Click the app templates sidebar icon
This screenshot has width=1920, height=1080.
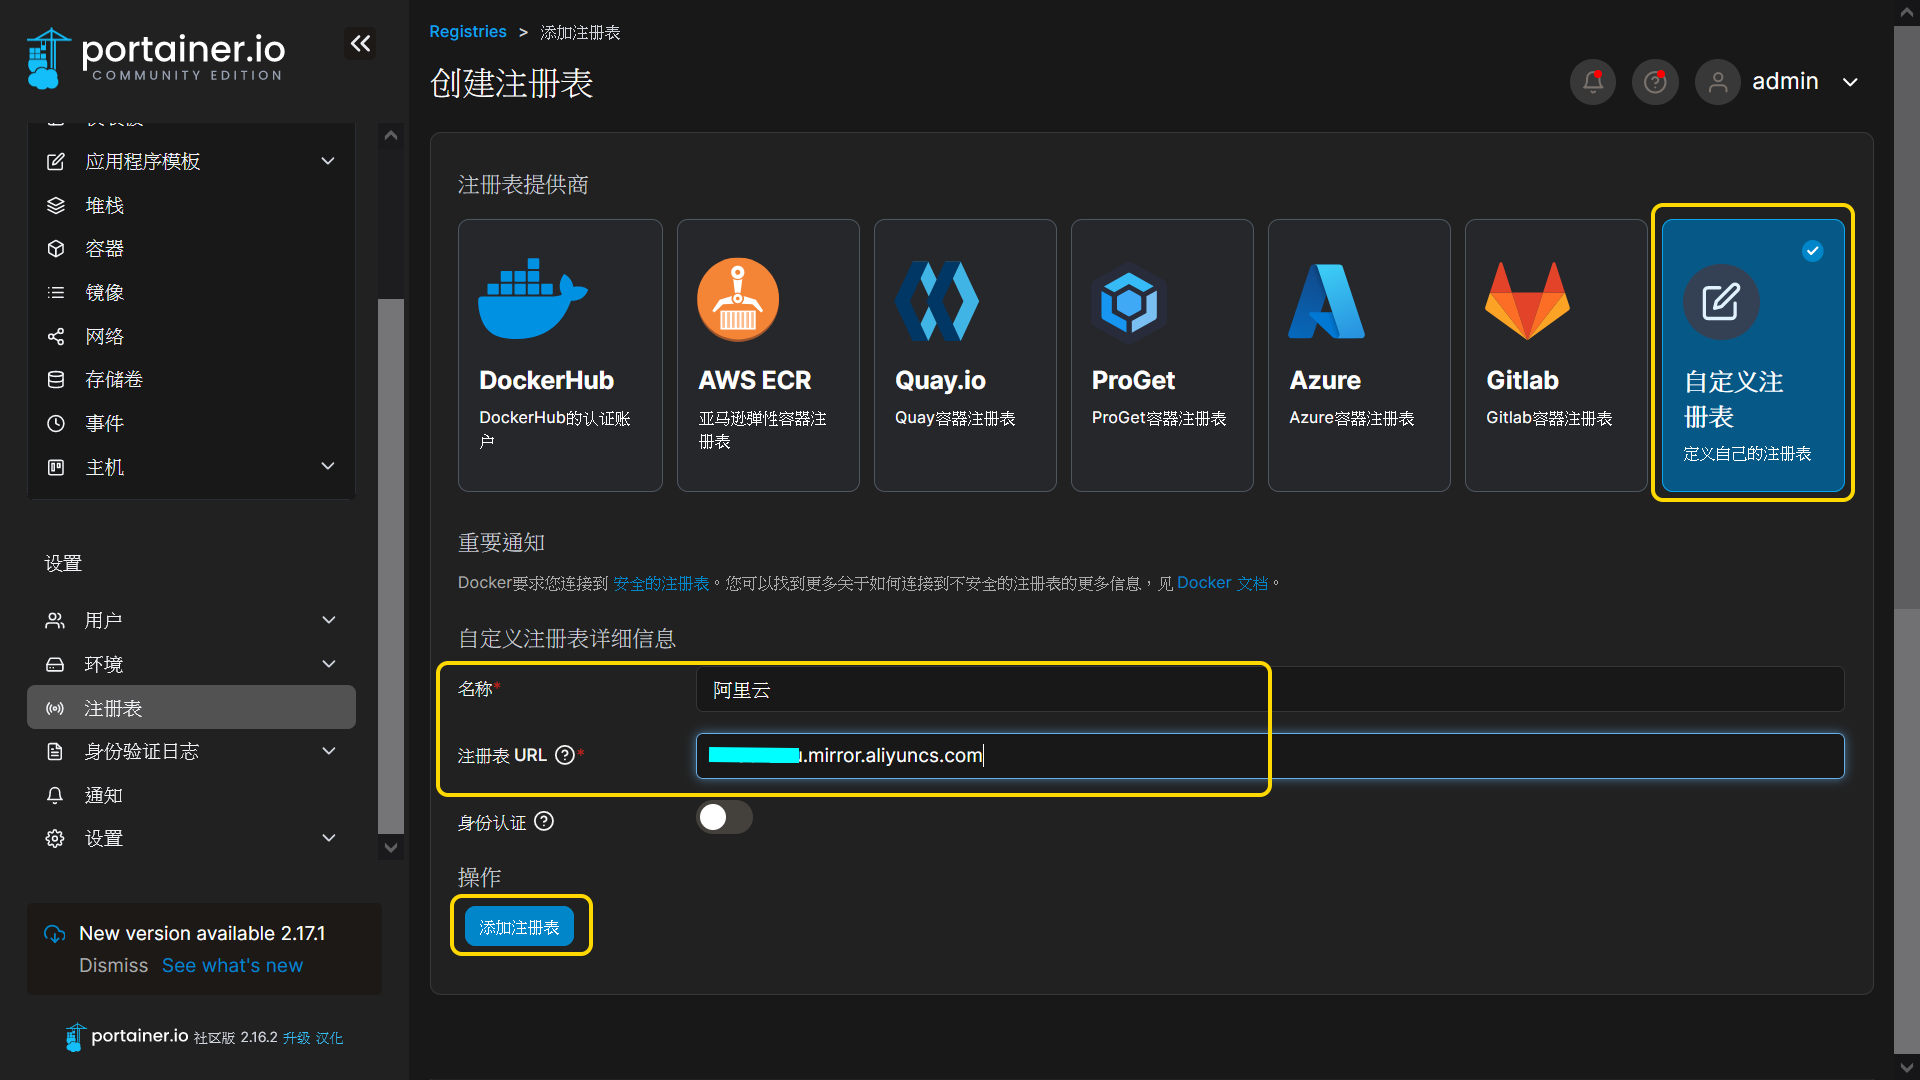(56, 161)
